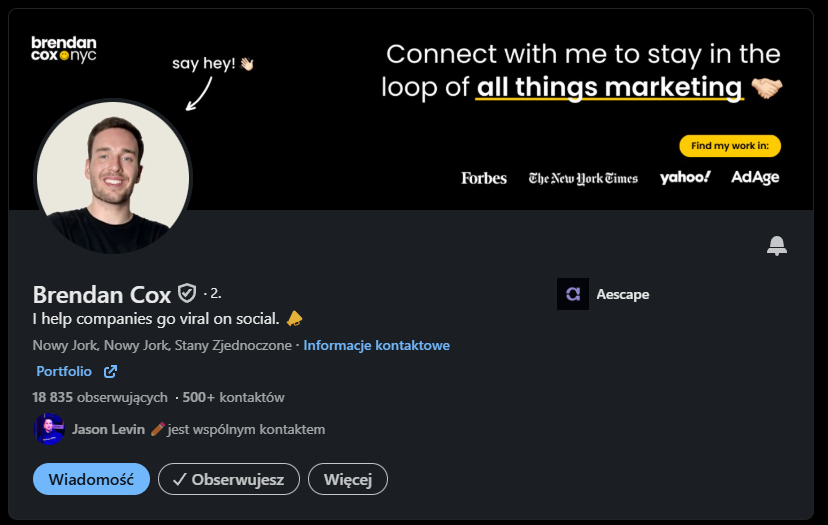
Task: Open the Aescape company logo
Action: pyautogui.click(x=573, y=294)
